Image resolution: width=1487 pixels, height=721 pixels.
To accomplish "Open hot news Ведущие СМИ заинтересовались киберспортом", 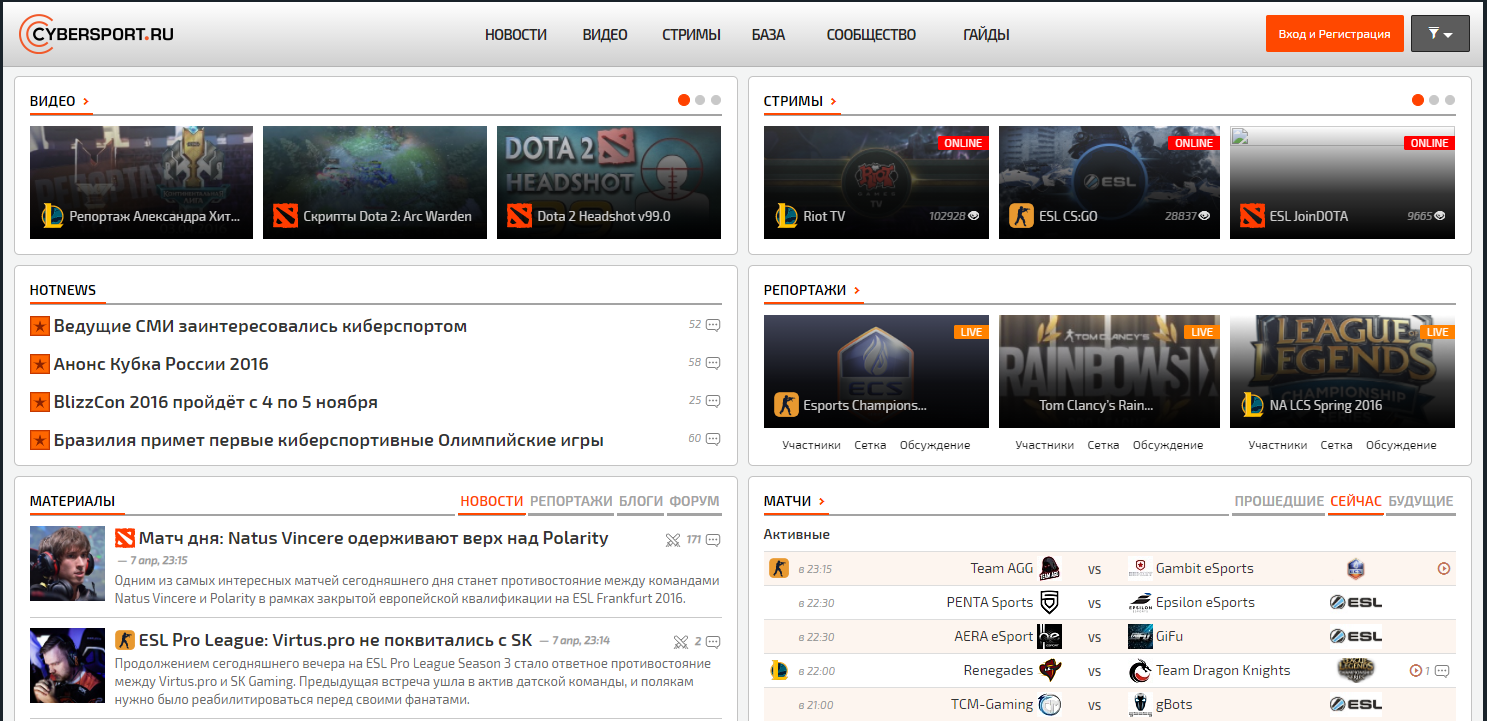I will (x=260, y=326).
